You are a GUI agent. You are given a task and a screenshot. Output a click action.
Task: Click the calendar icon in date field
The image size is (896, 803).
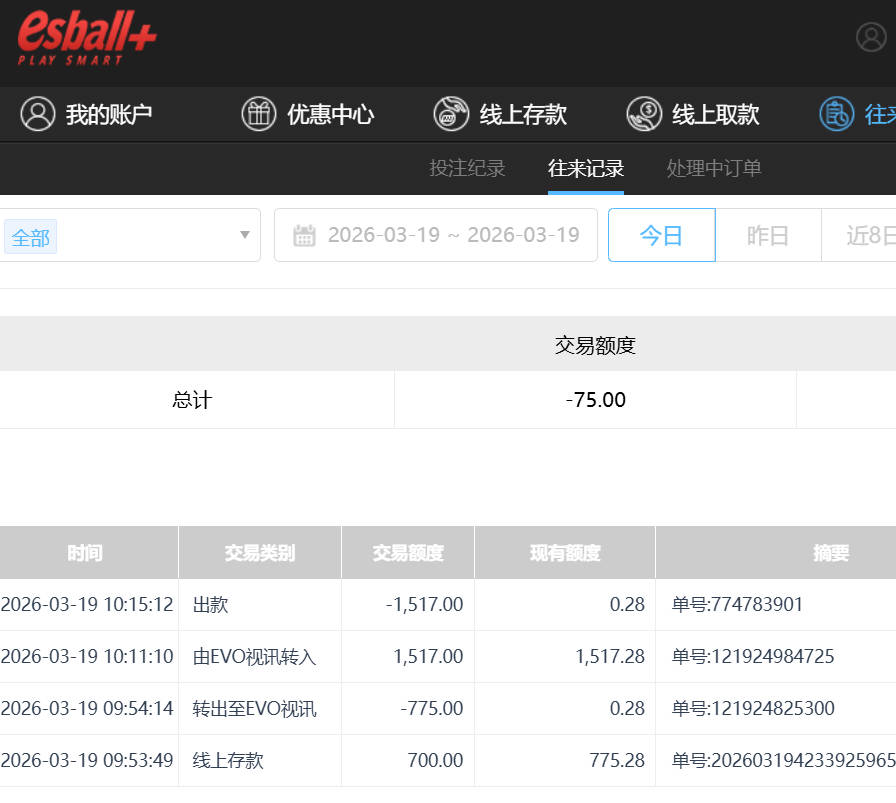pos(304,236)
